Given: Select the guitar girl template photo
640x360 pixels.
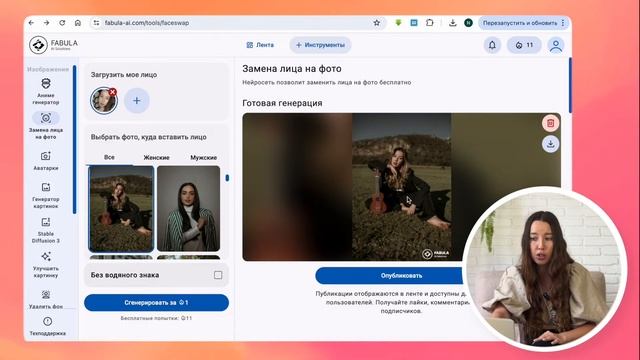Looking at the screenshot, I should click(121, 209).
